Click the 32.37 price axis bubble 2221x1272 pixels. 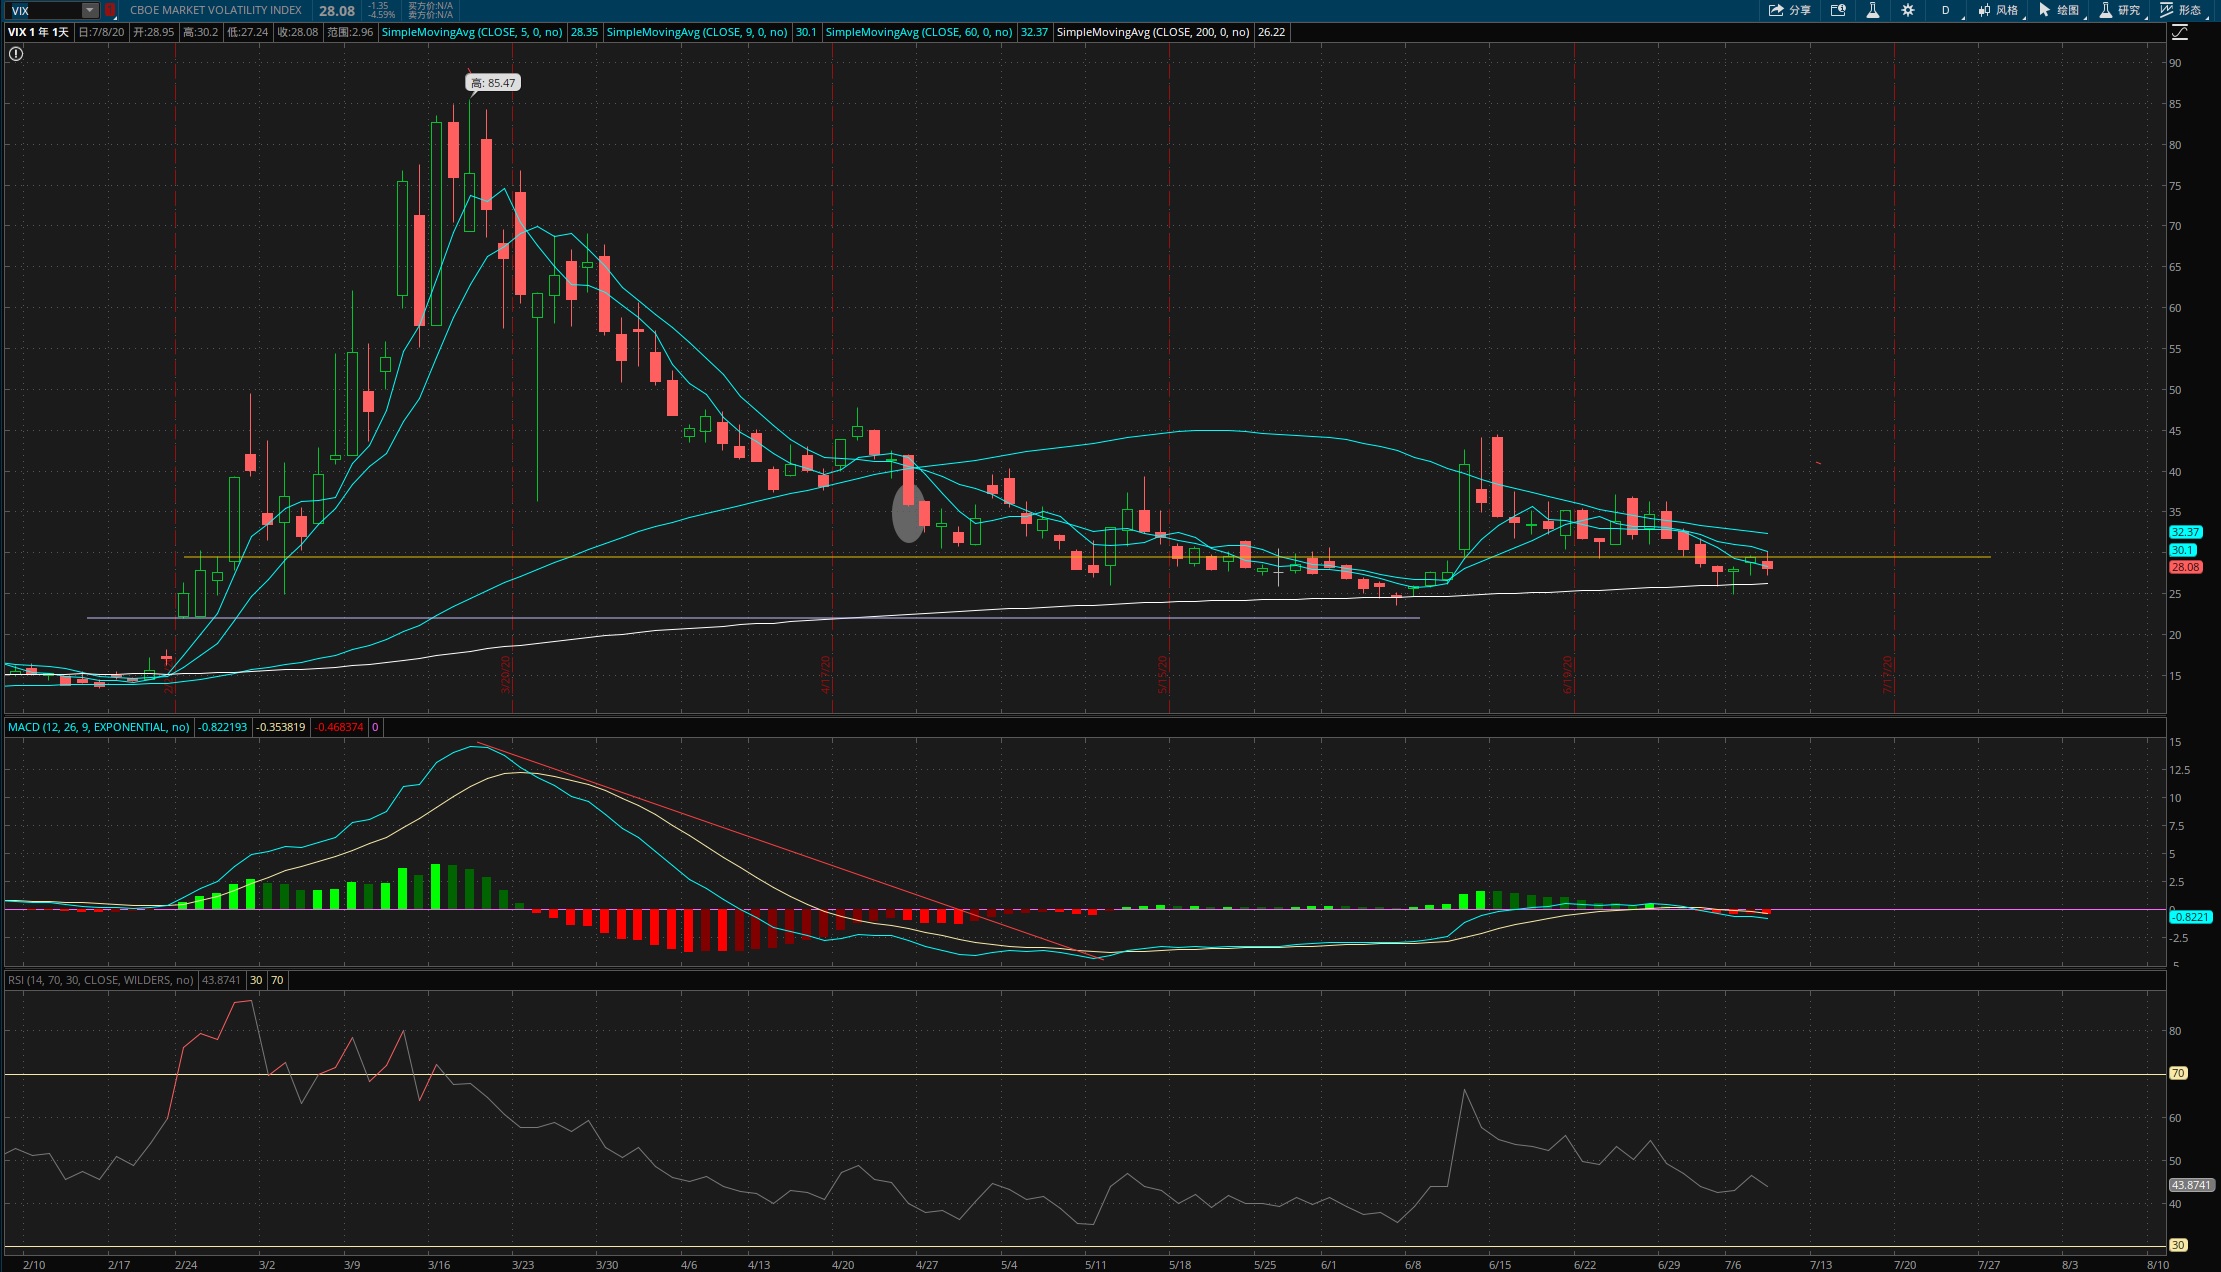(2185, 532)
